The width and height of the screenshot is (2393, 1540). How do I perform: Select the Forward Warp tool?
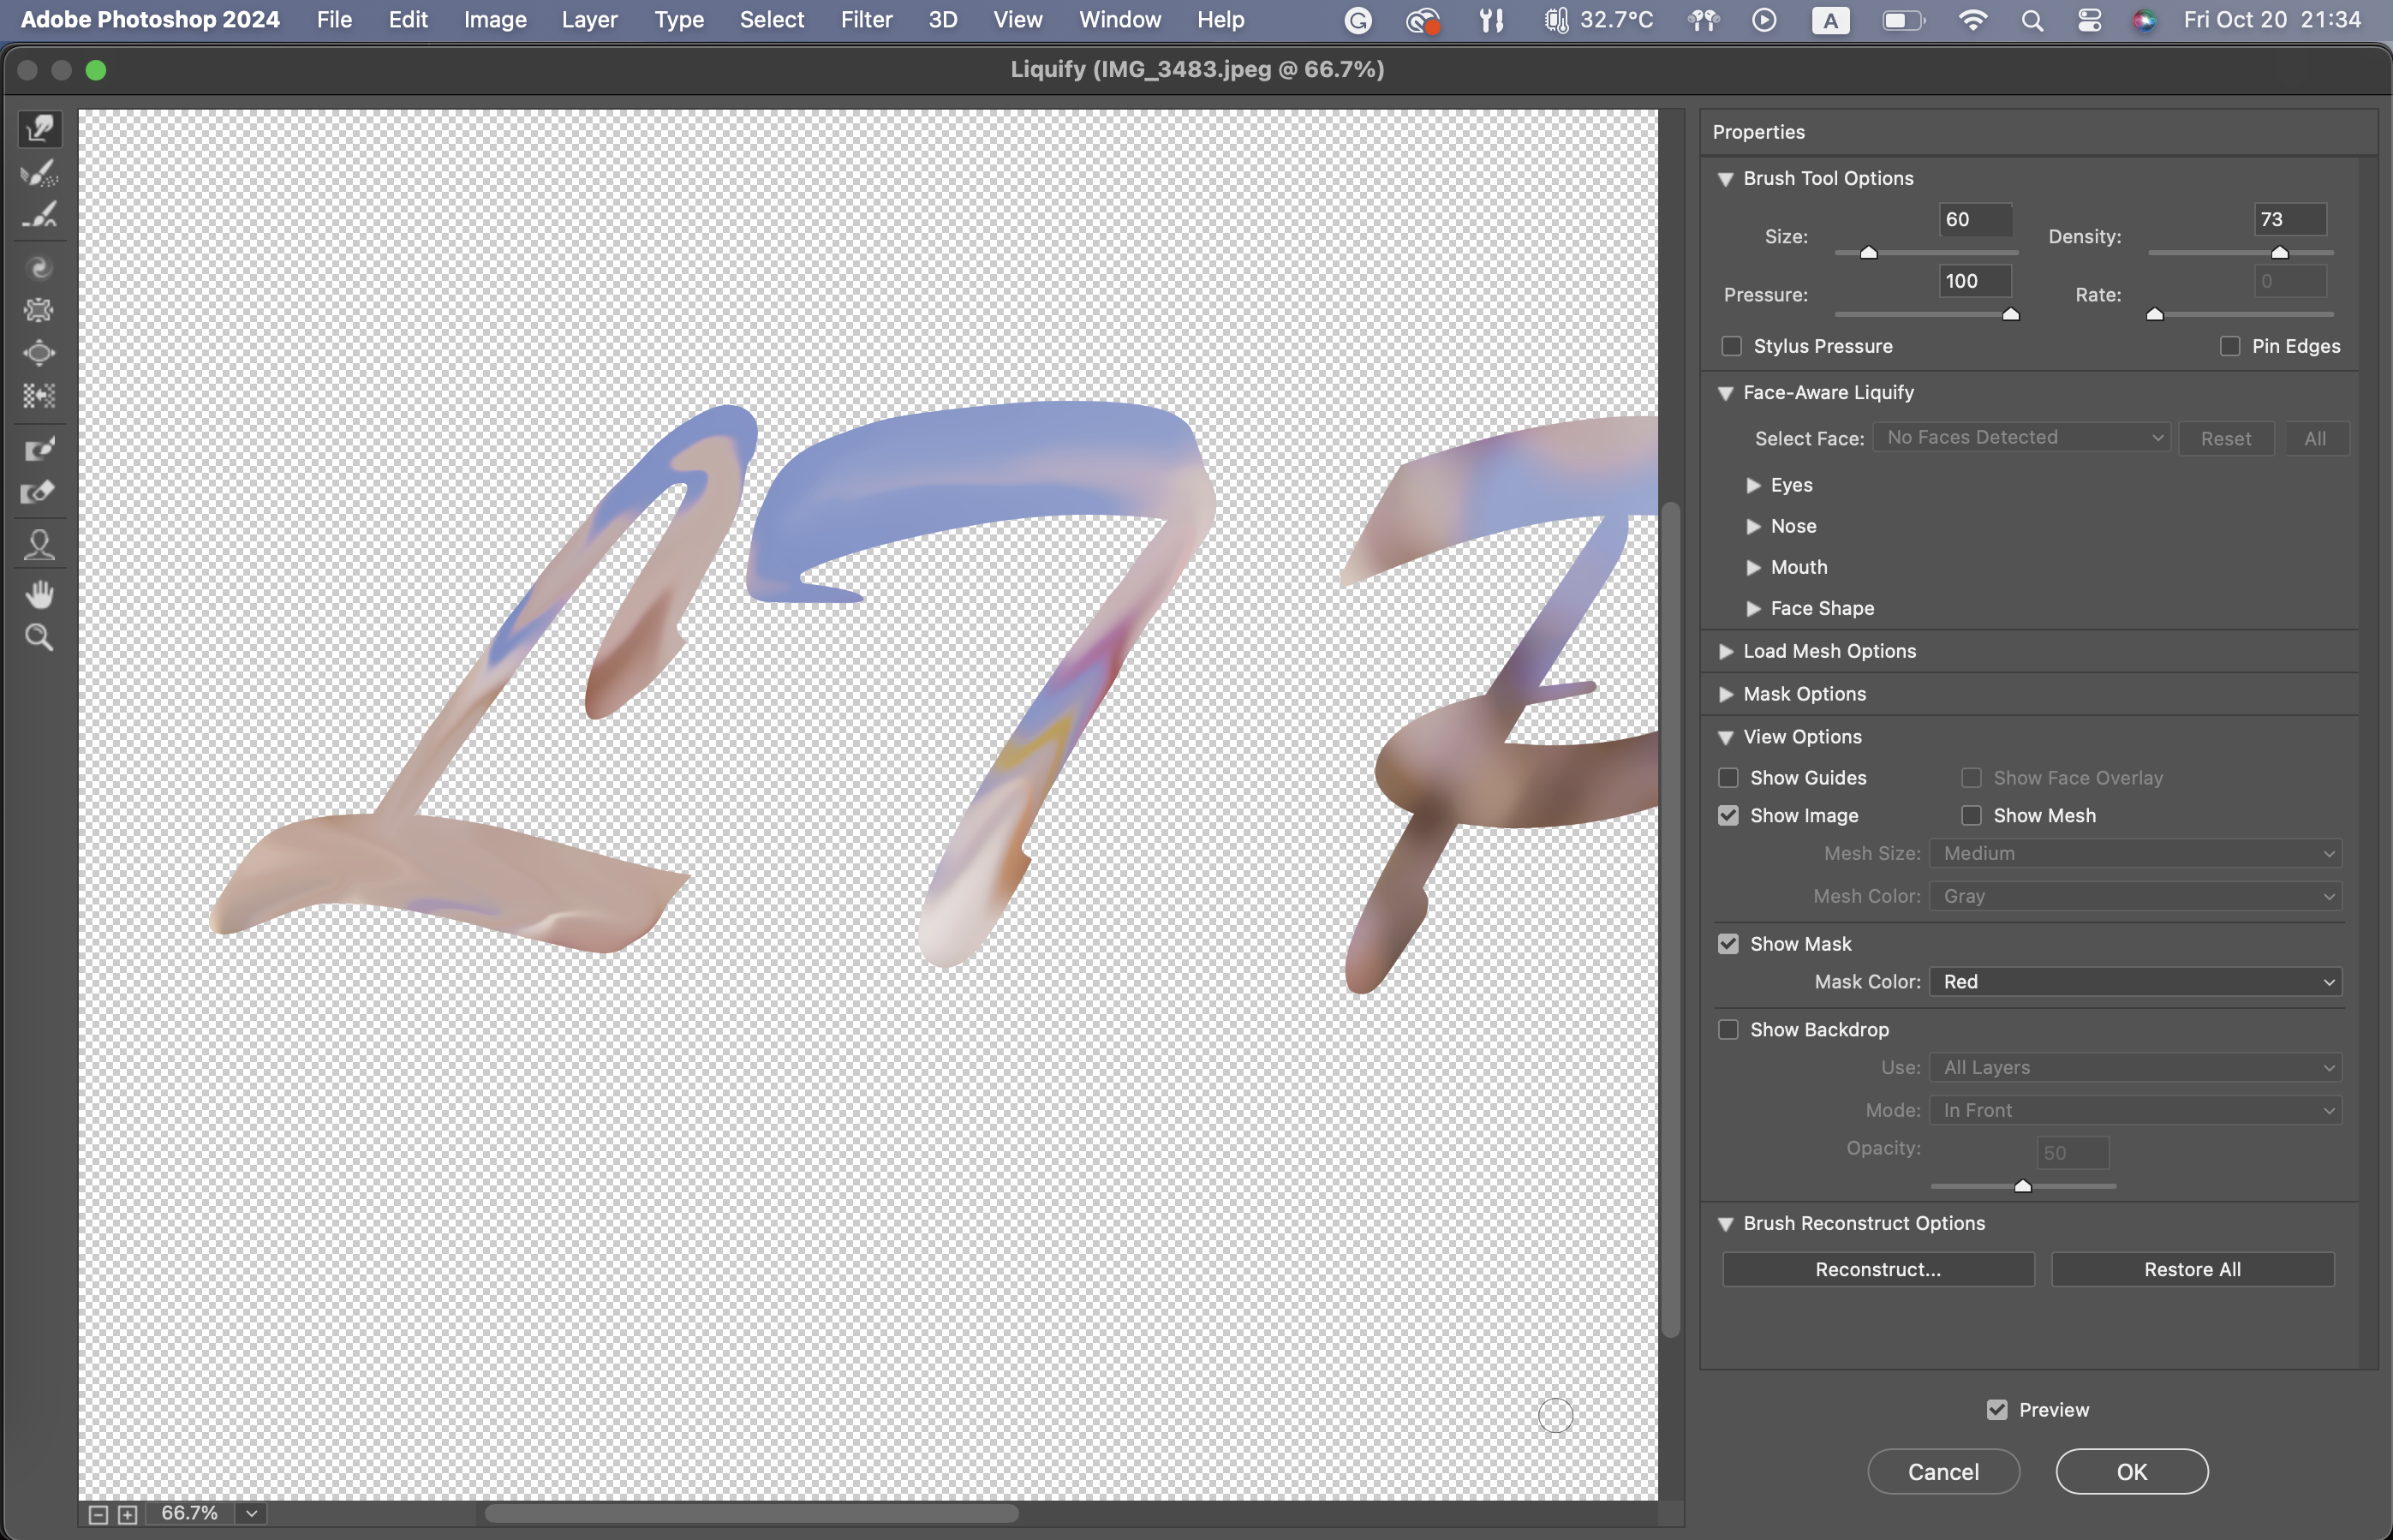[40, 129]
